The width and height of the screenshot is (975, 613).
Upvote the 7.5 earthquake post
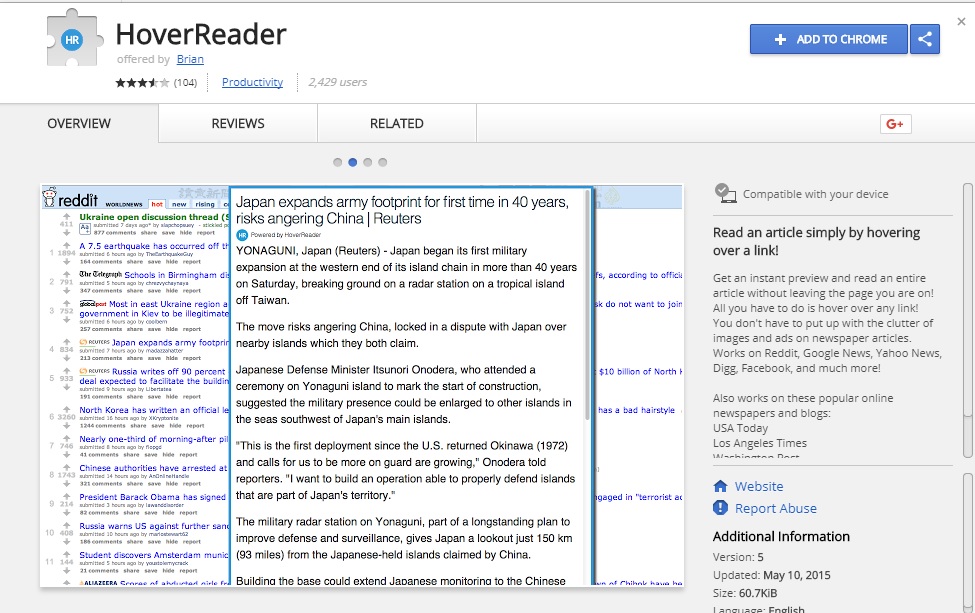[67, 244]
